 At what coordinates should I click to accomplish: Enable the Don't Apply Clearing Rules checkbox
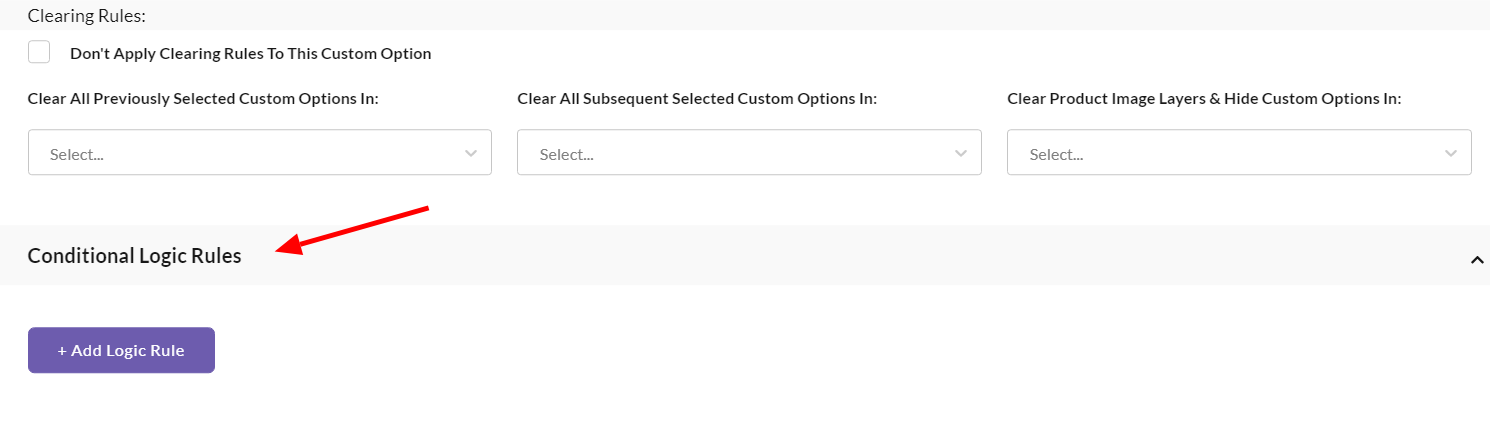[x=39, y=52]
